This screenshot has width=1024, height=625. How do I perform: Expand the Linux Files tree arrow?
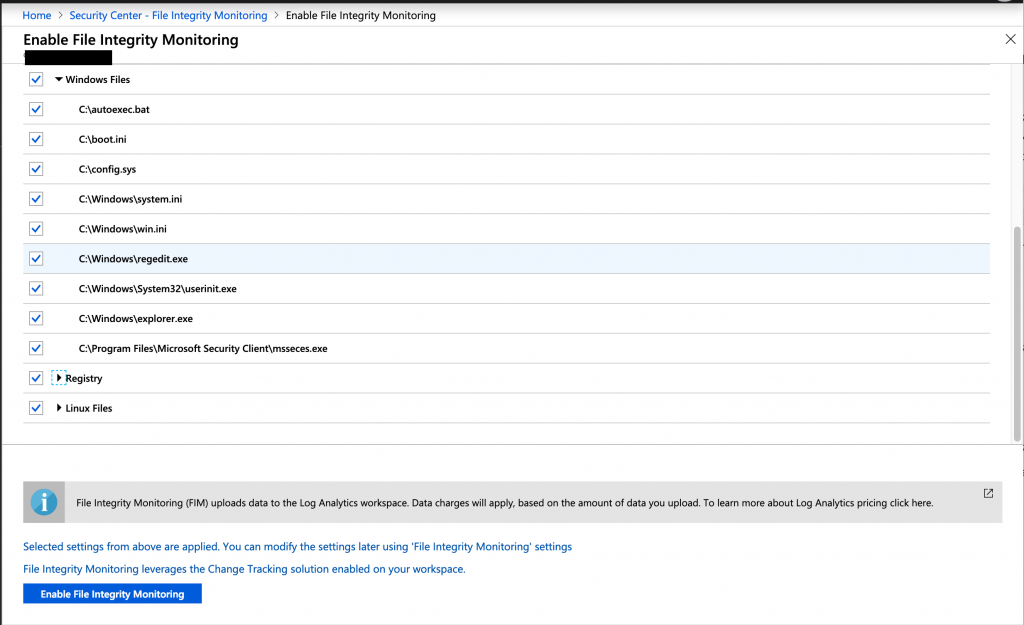click(59, 408)
